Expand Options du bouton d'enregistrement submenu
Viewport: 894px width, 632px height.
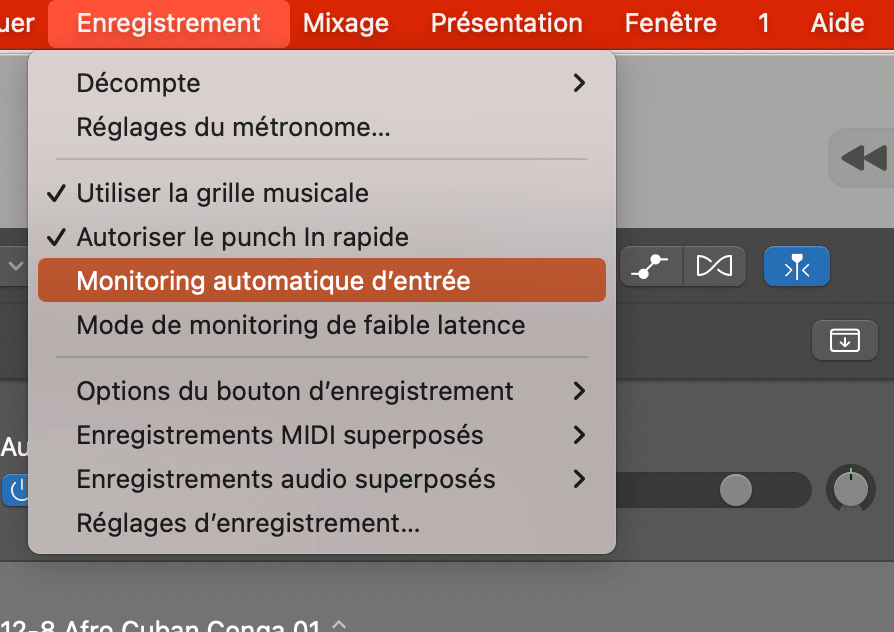[x=322, y=391]
